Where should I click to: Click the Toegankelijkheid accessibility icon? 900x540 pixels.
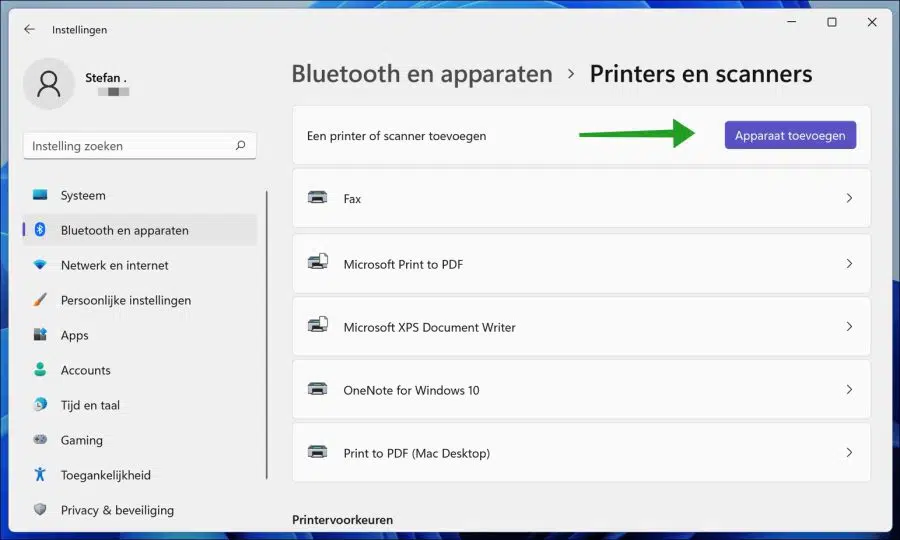click(40, 475)
